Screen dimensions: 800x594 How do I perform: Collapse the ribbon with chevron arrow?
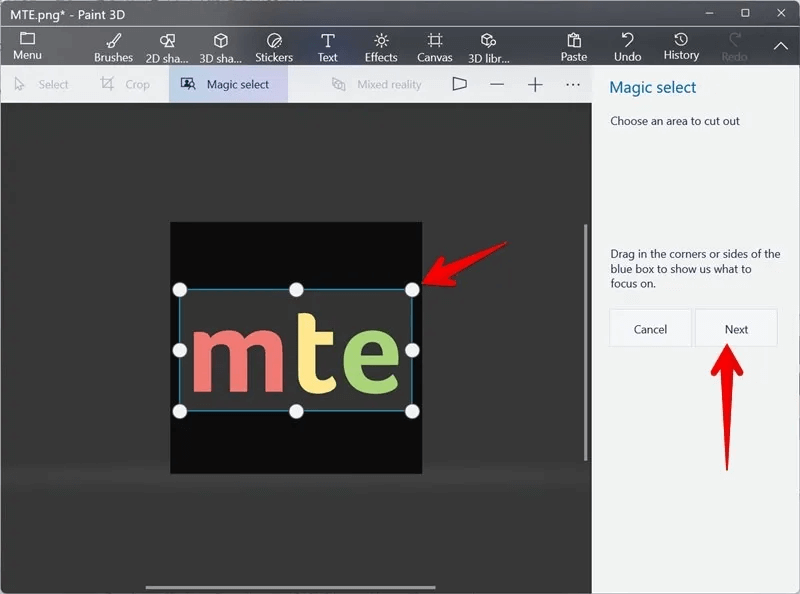pos(780,46)
